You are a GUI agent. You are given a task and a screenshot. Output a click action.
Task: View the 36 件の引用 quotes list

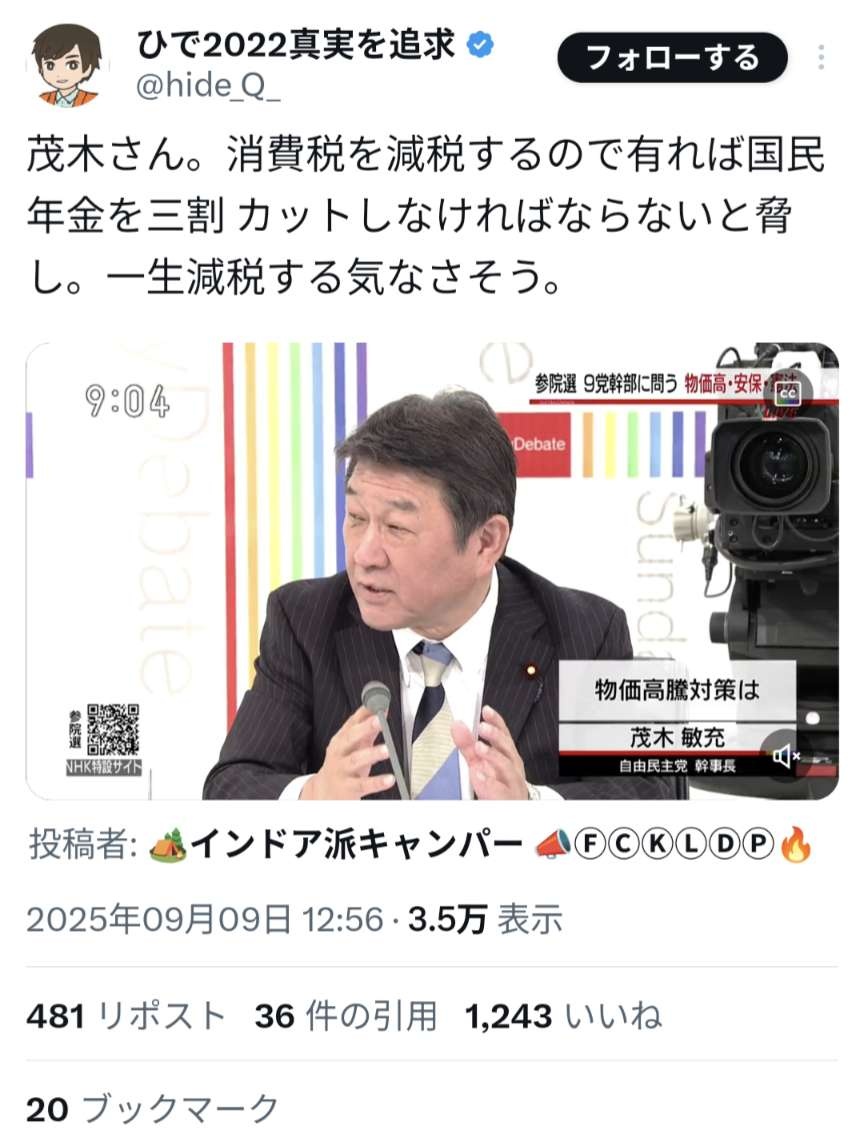click(x=346, y=1015)
